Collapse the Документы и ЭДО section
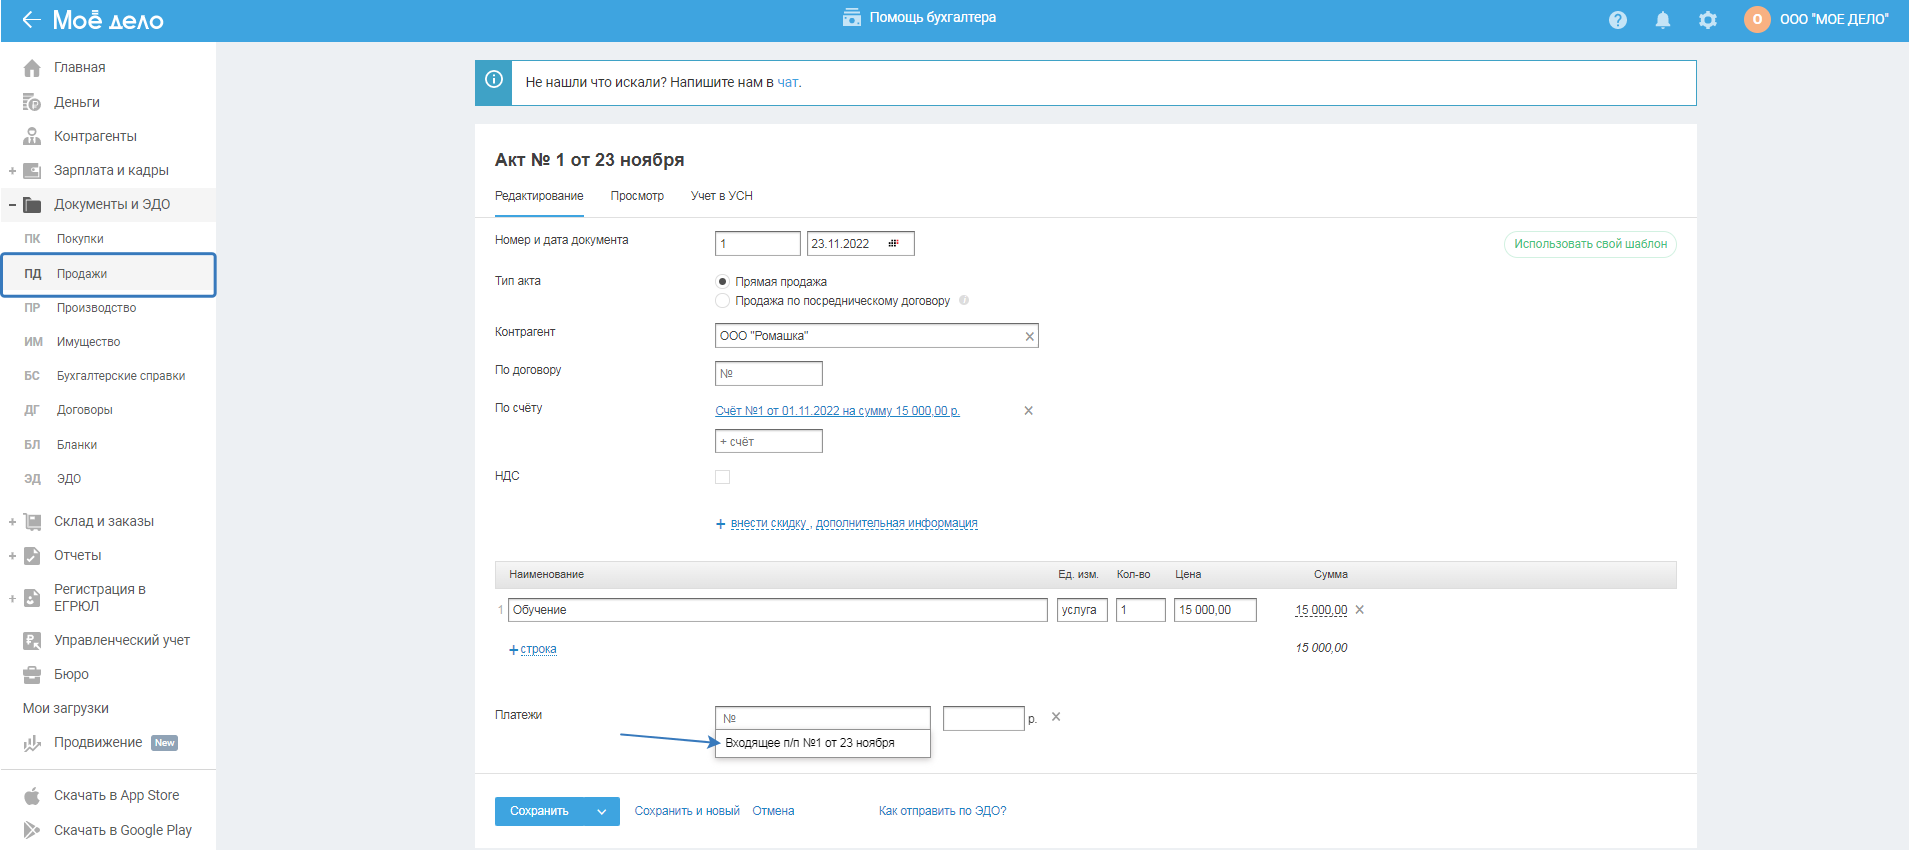This screenshot has width=1909, height=850. (12, 205)
